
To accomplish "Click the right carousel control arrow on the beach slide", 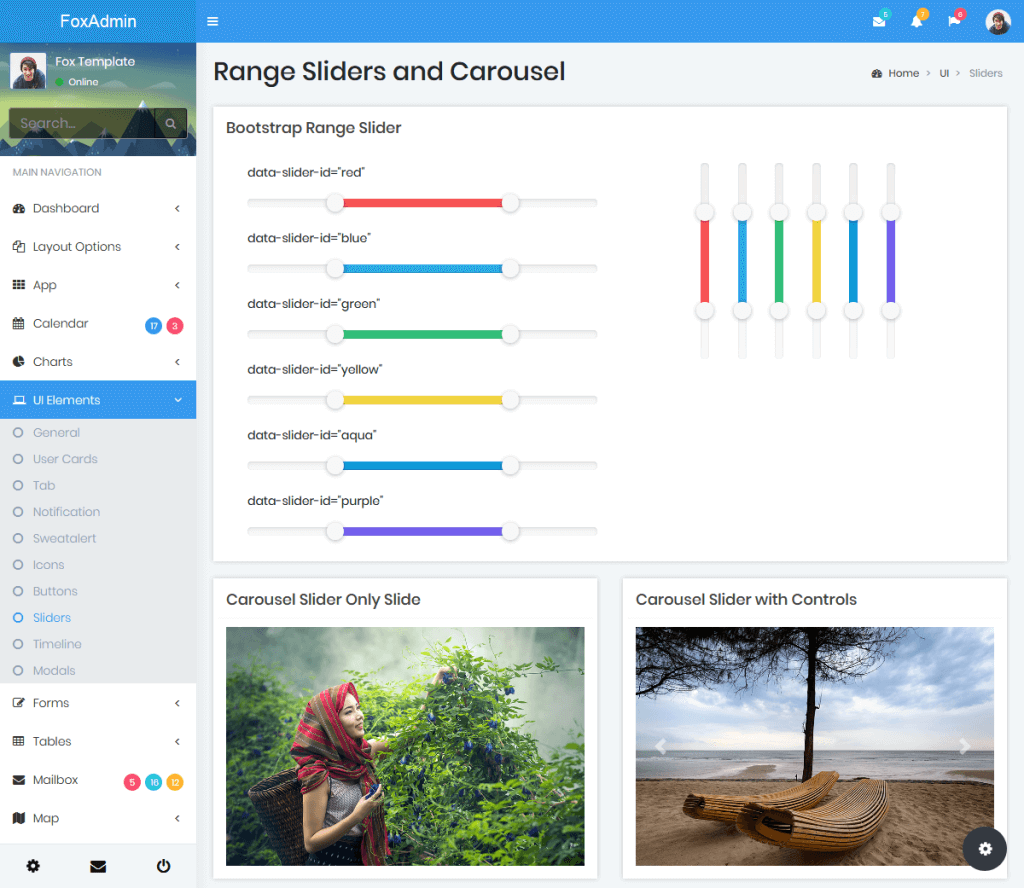I will click(963, 746).
